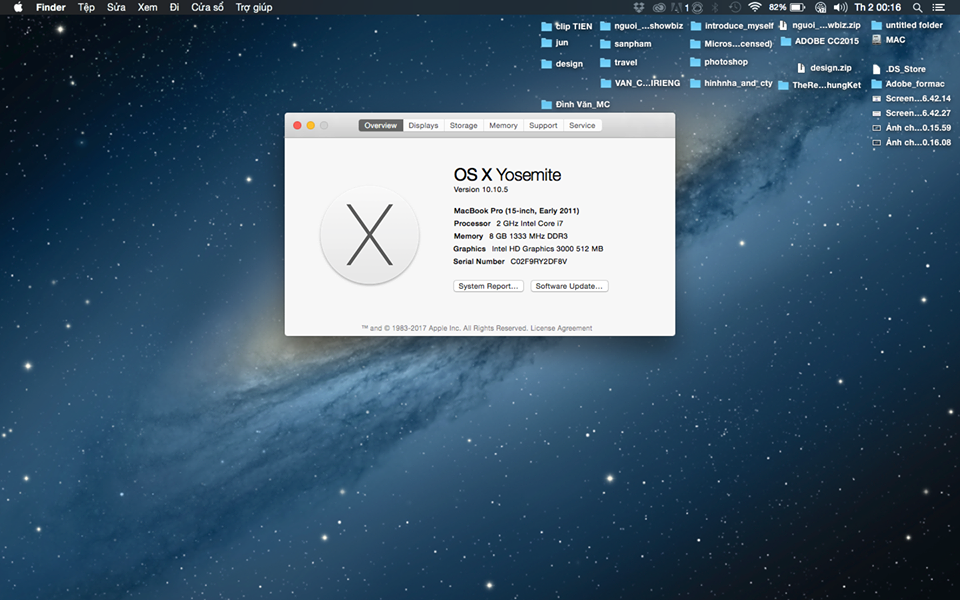Switch to the Displays tab
Viewport: 960px width, 600px height.
(423, 126)
